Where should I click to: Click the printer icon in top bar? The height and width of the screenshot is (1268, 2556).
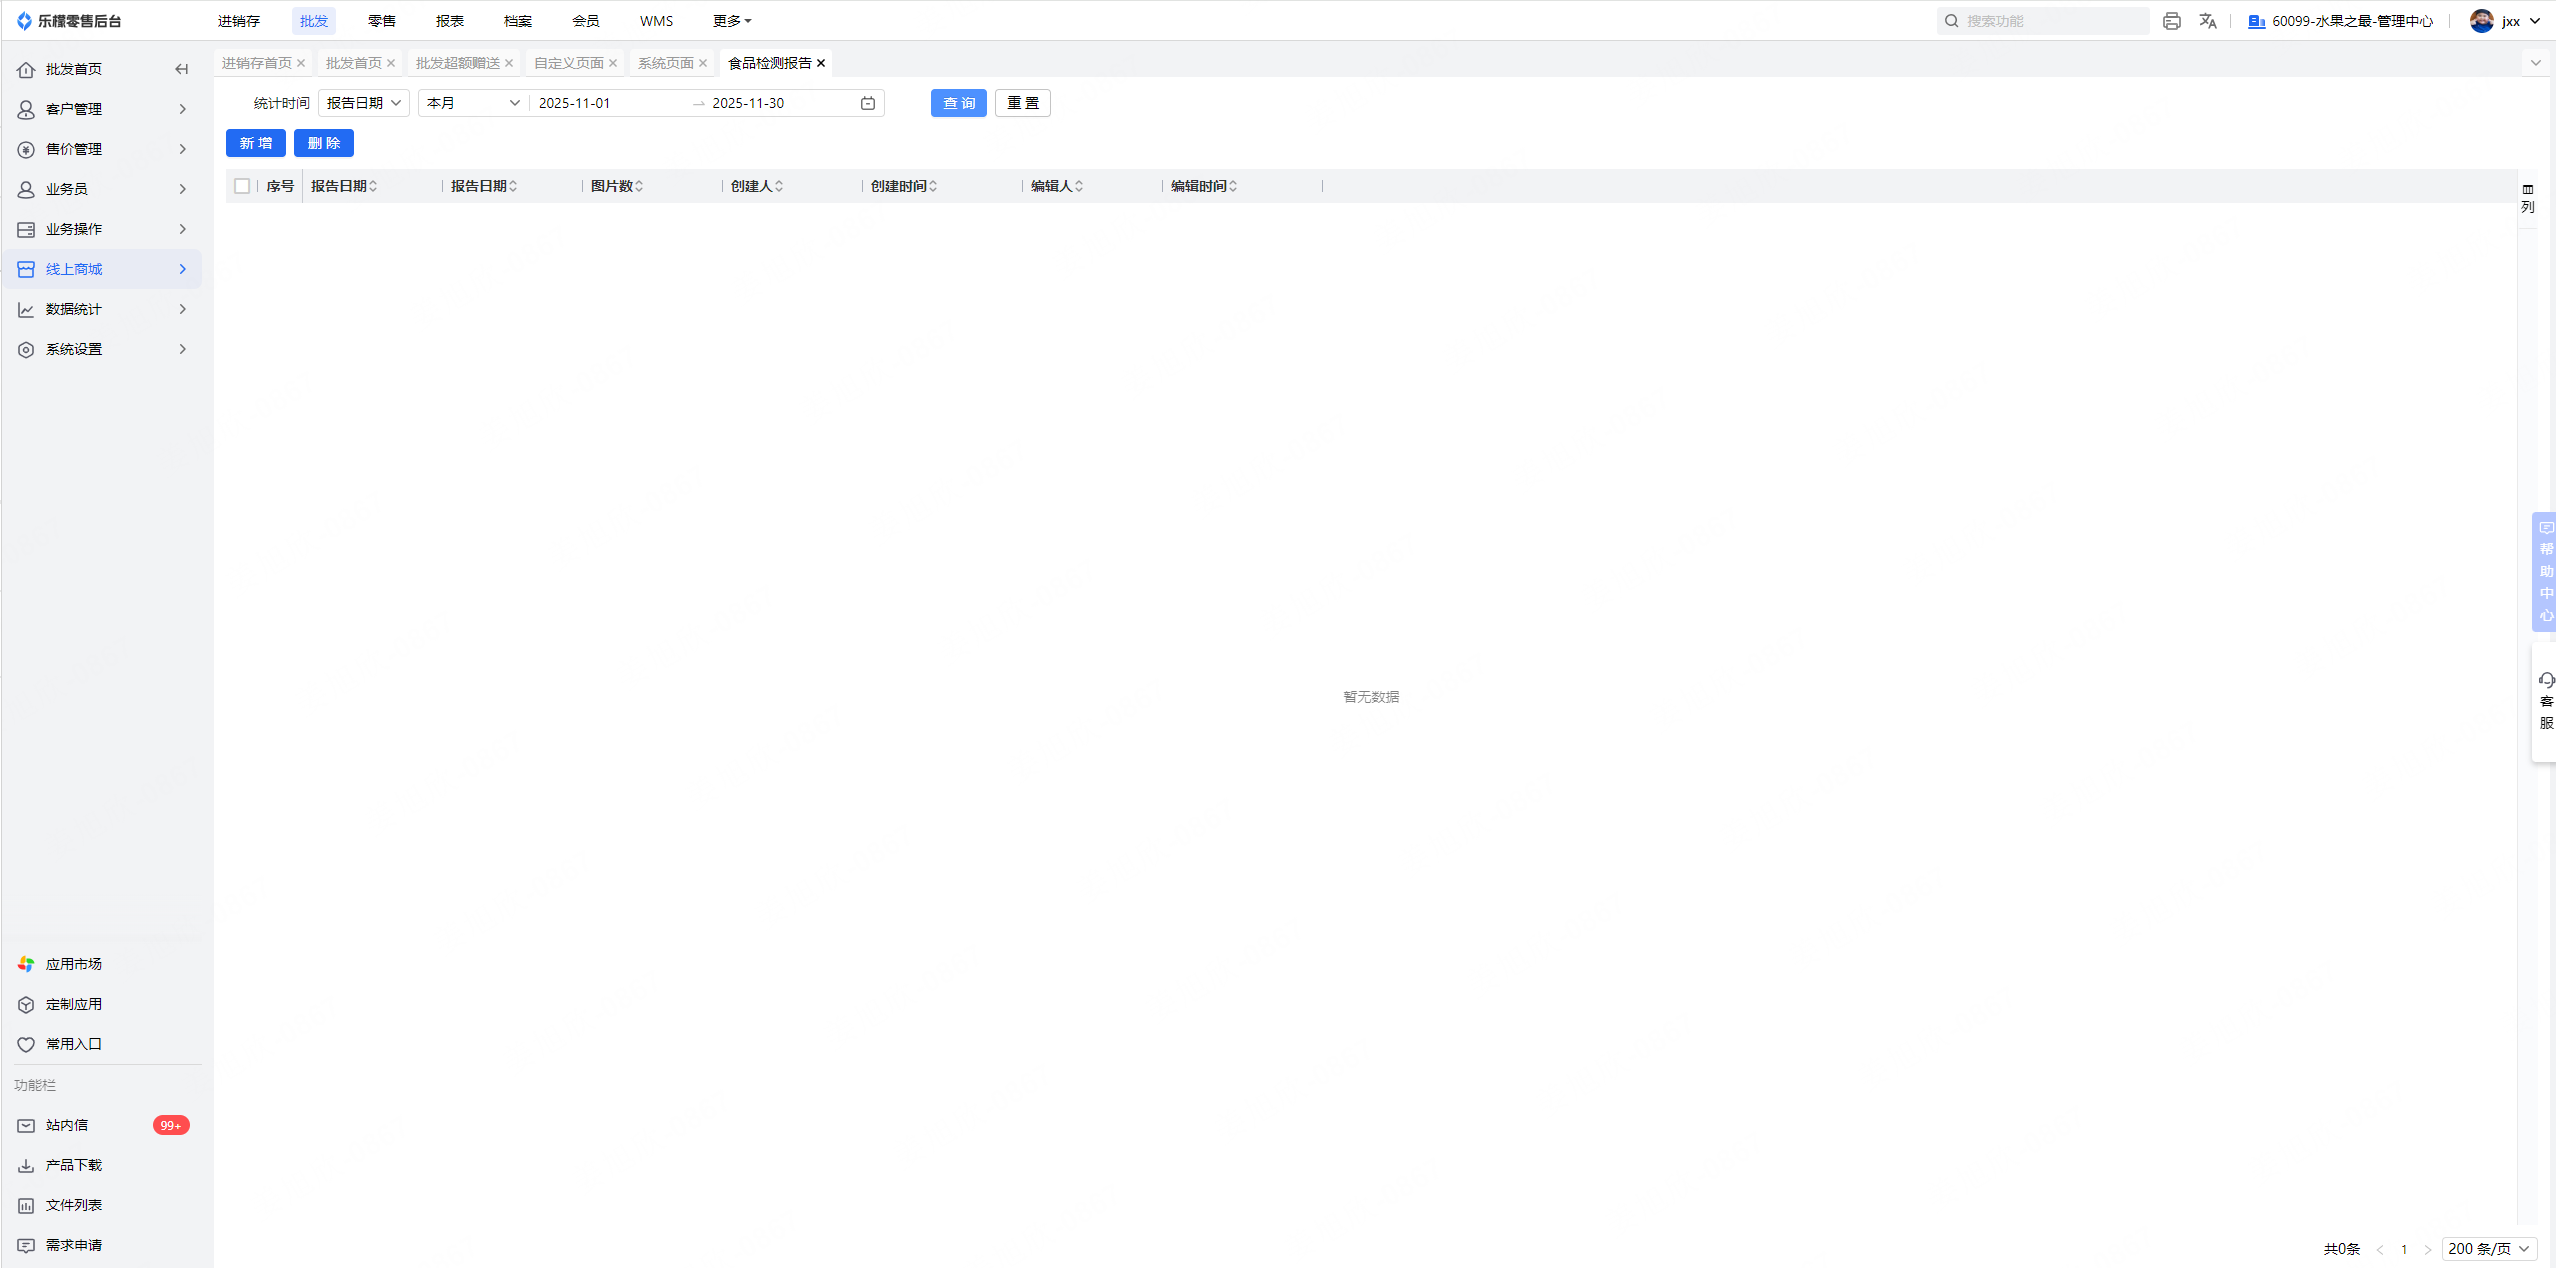[2171, 21]
